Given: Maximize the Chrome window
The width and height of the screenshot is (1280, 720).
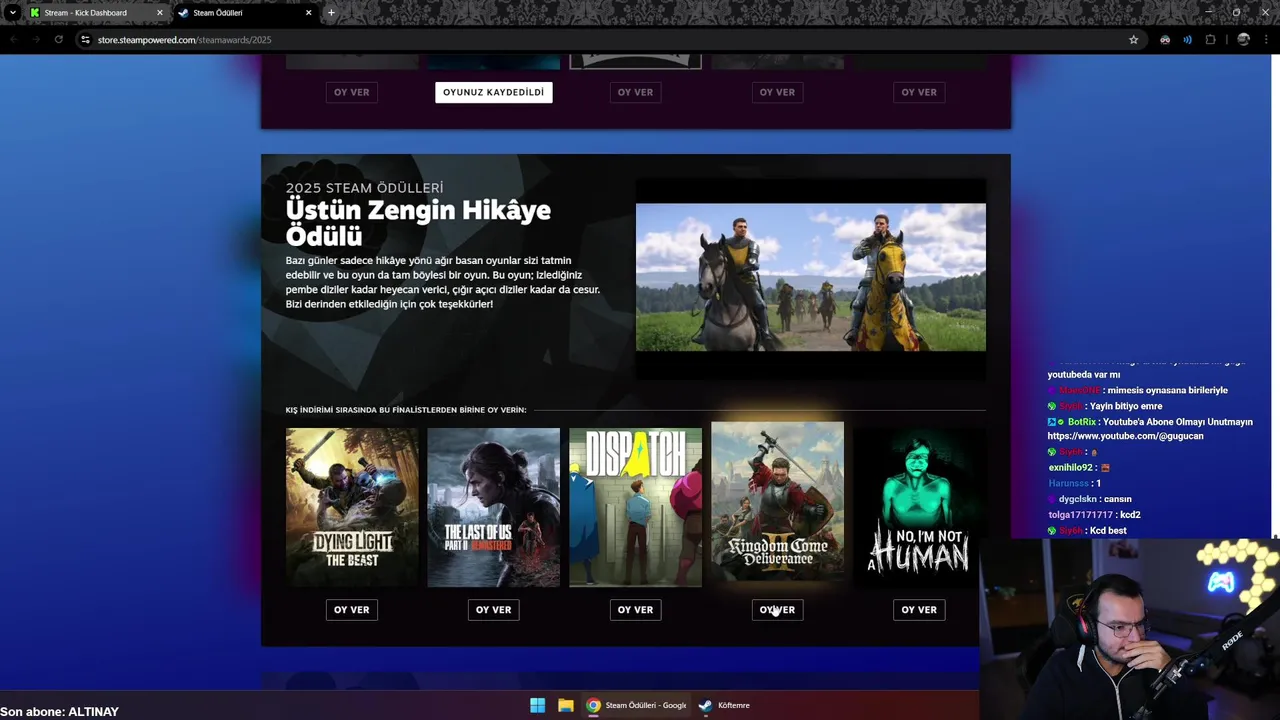Looking at the screenshot, I should 1236,12.
